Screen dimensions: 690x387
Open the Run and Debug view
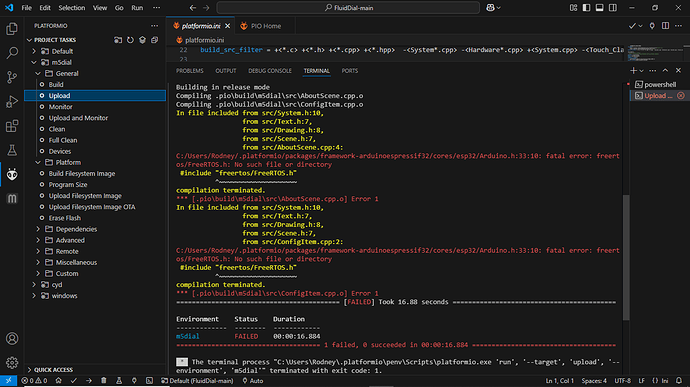click(x=12, y=102)
